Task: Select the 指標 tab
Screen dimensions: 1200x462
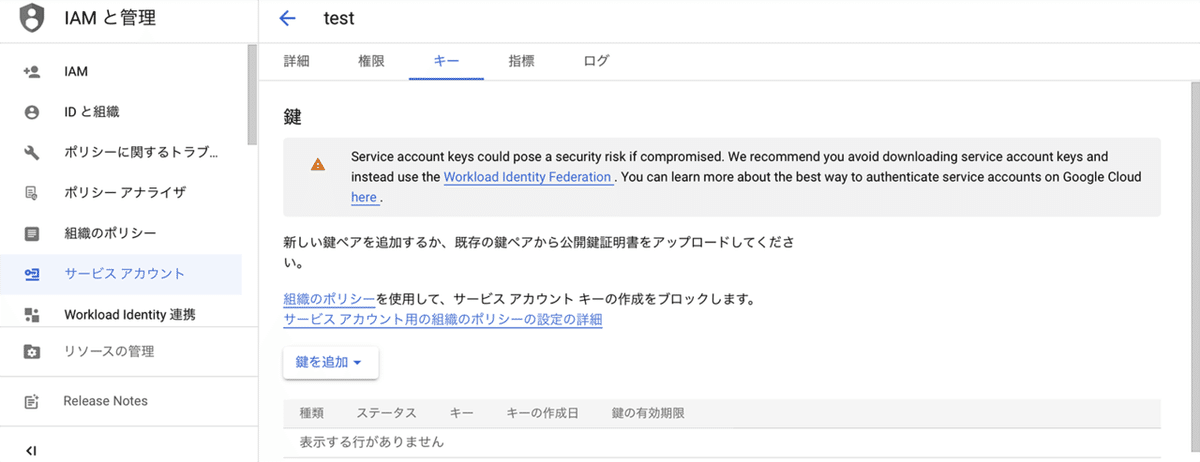Action: pos(521,61)
